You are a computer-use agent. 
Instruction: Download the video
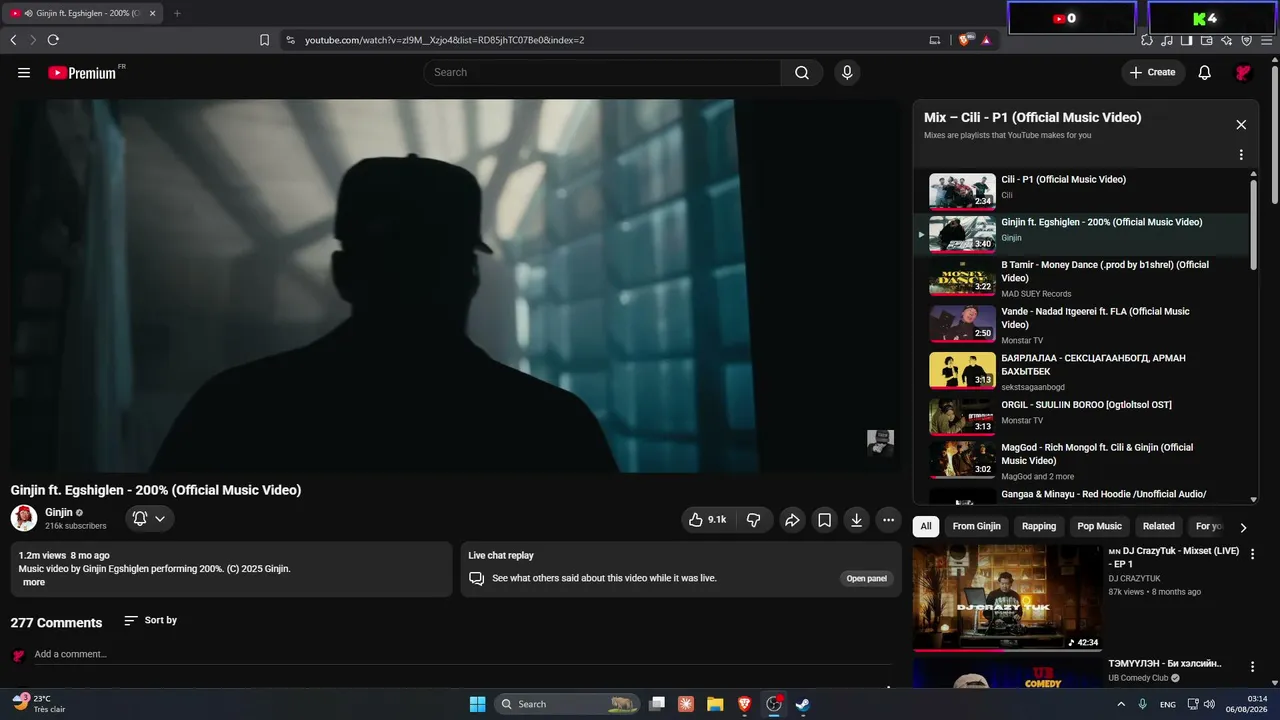pyautogui.click(x=856, y=520)
